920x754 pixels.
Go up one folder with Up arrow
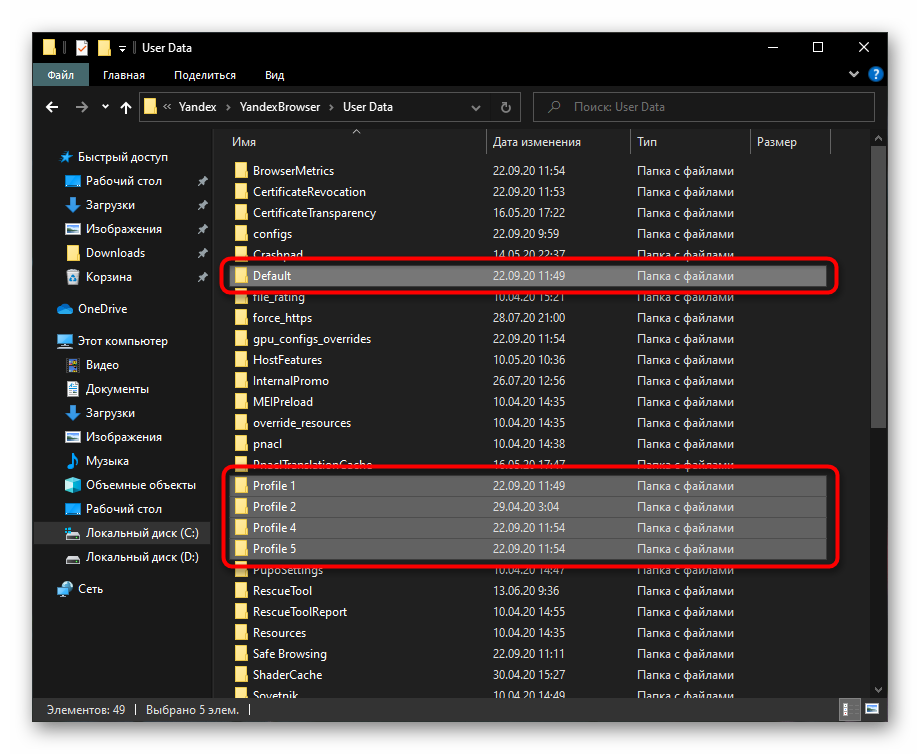tap(126, 107)
